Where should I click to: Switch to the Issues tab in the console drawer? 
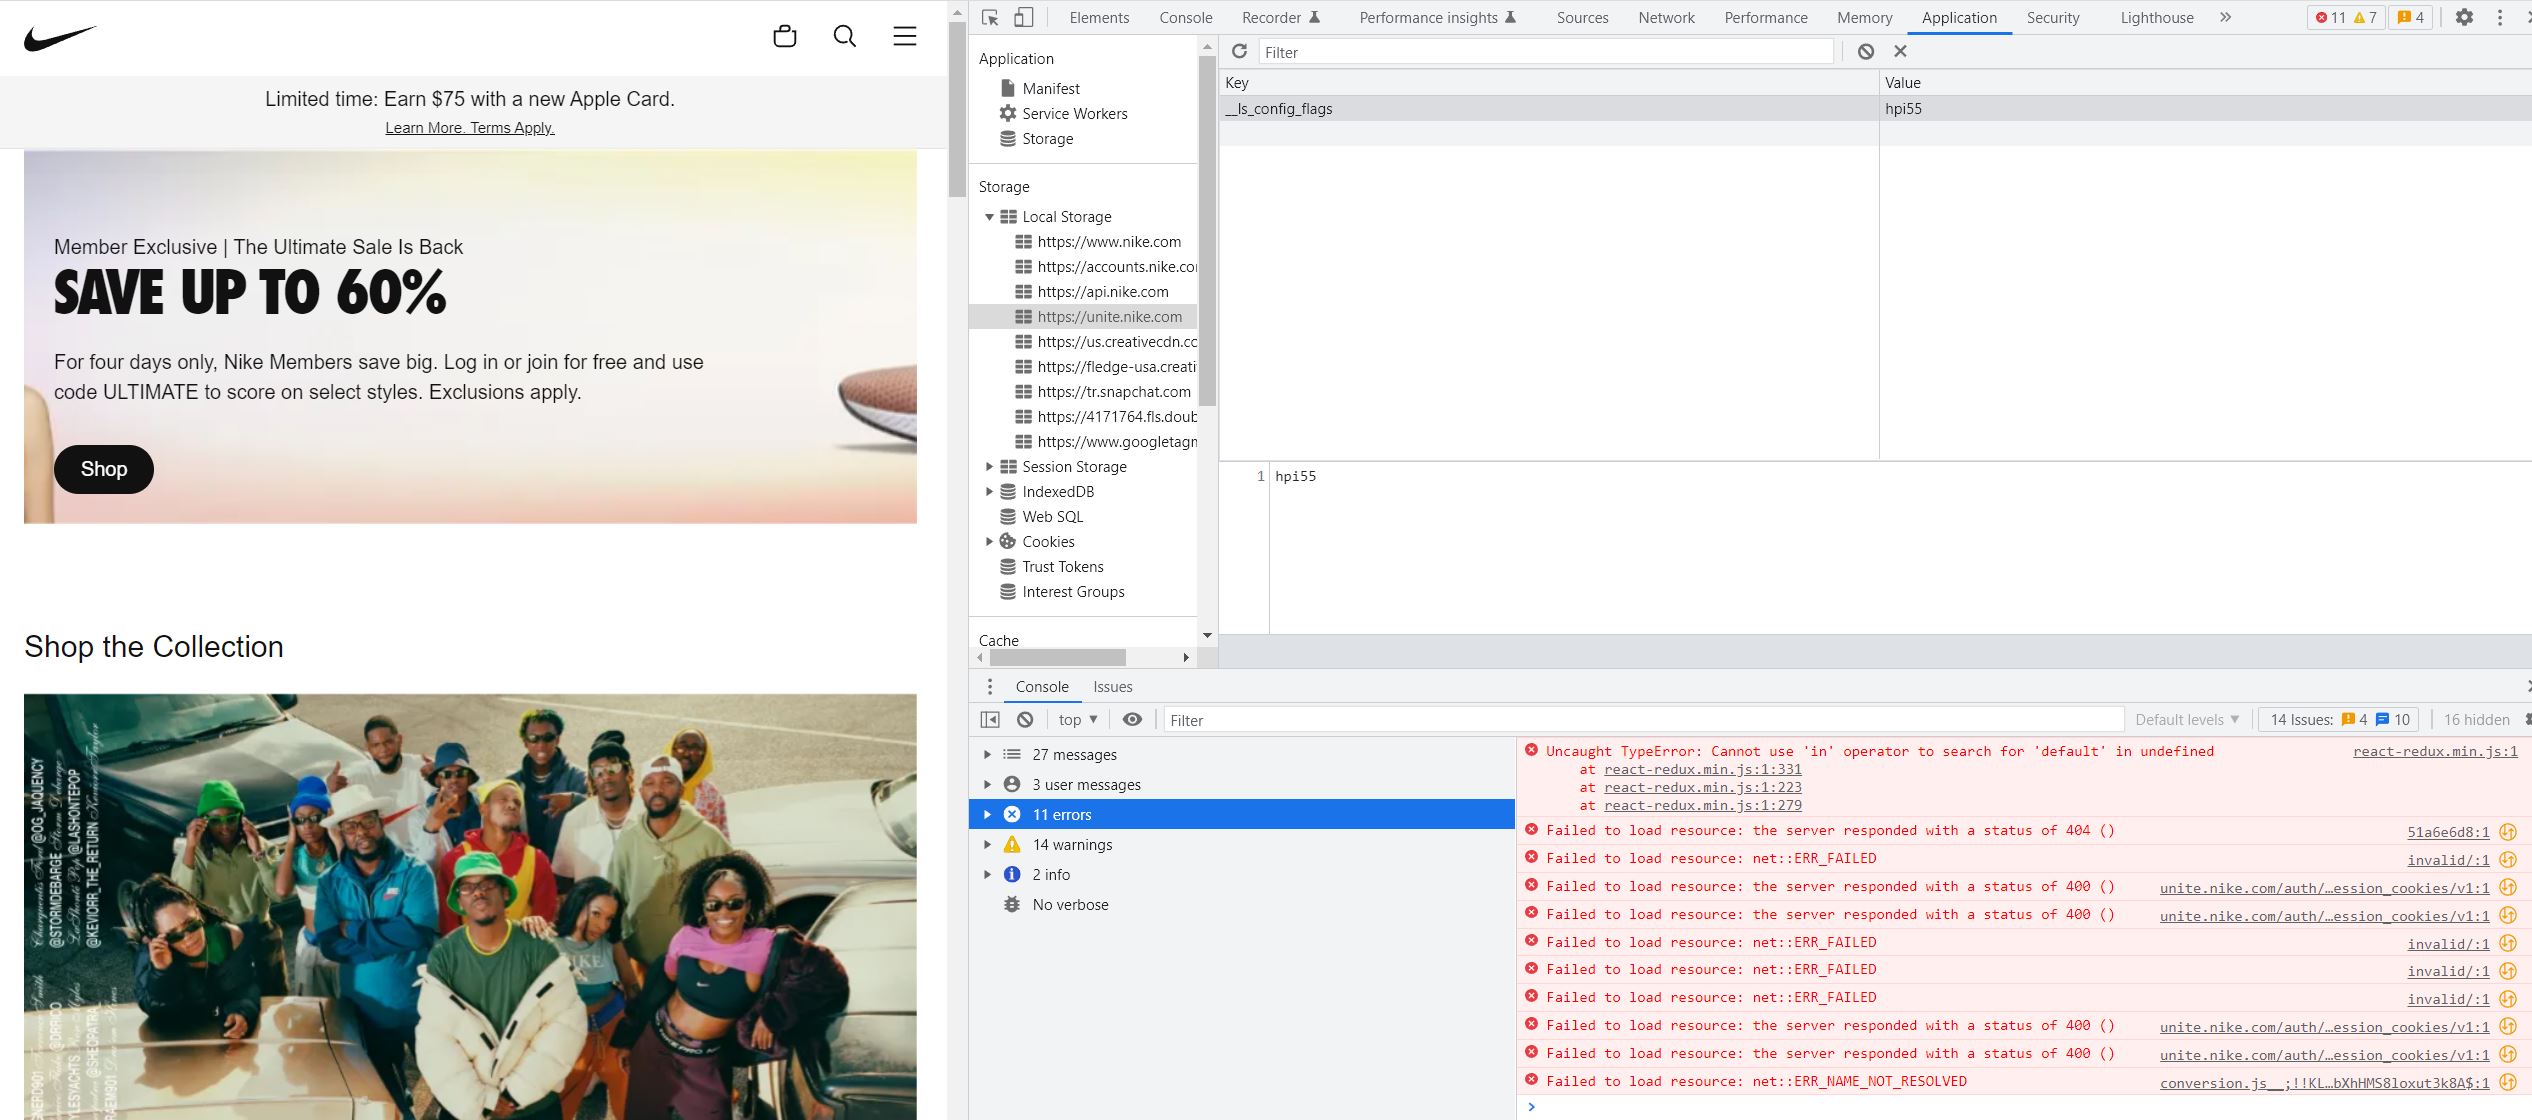[1112, 687]
